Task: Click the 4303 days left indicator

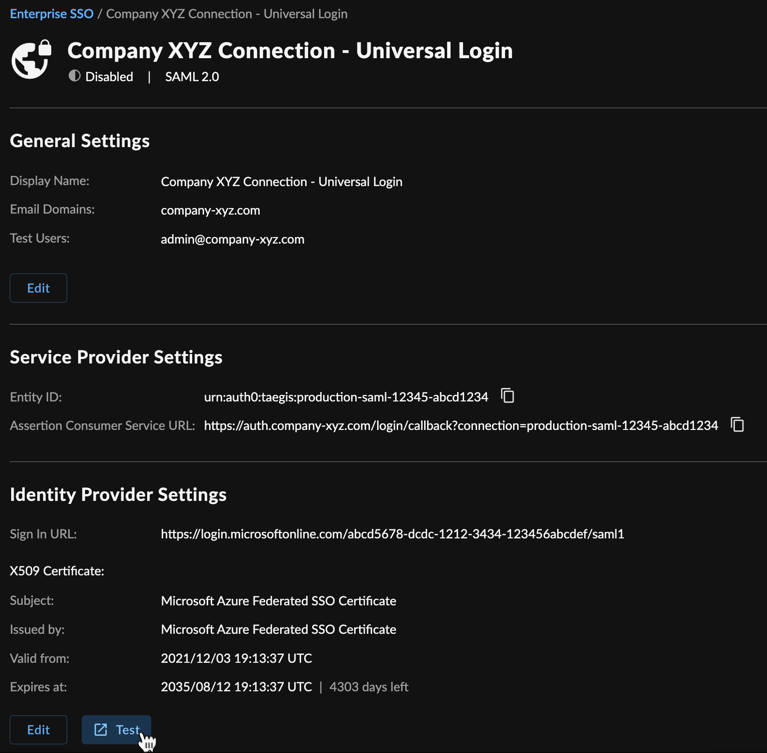Action: coord(369,687)
